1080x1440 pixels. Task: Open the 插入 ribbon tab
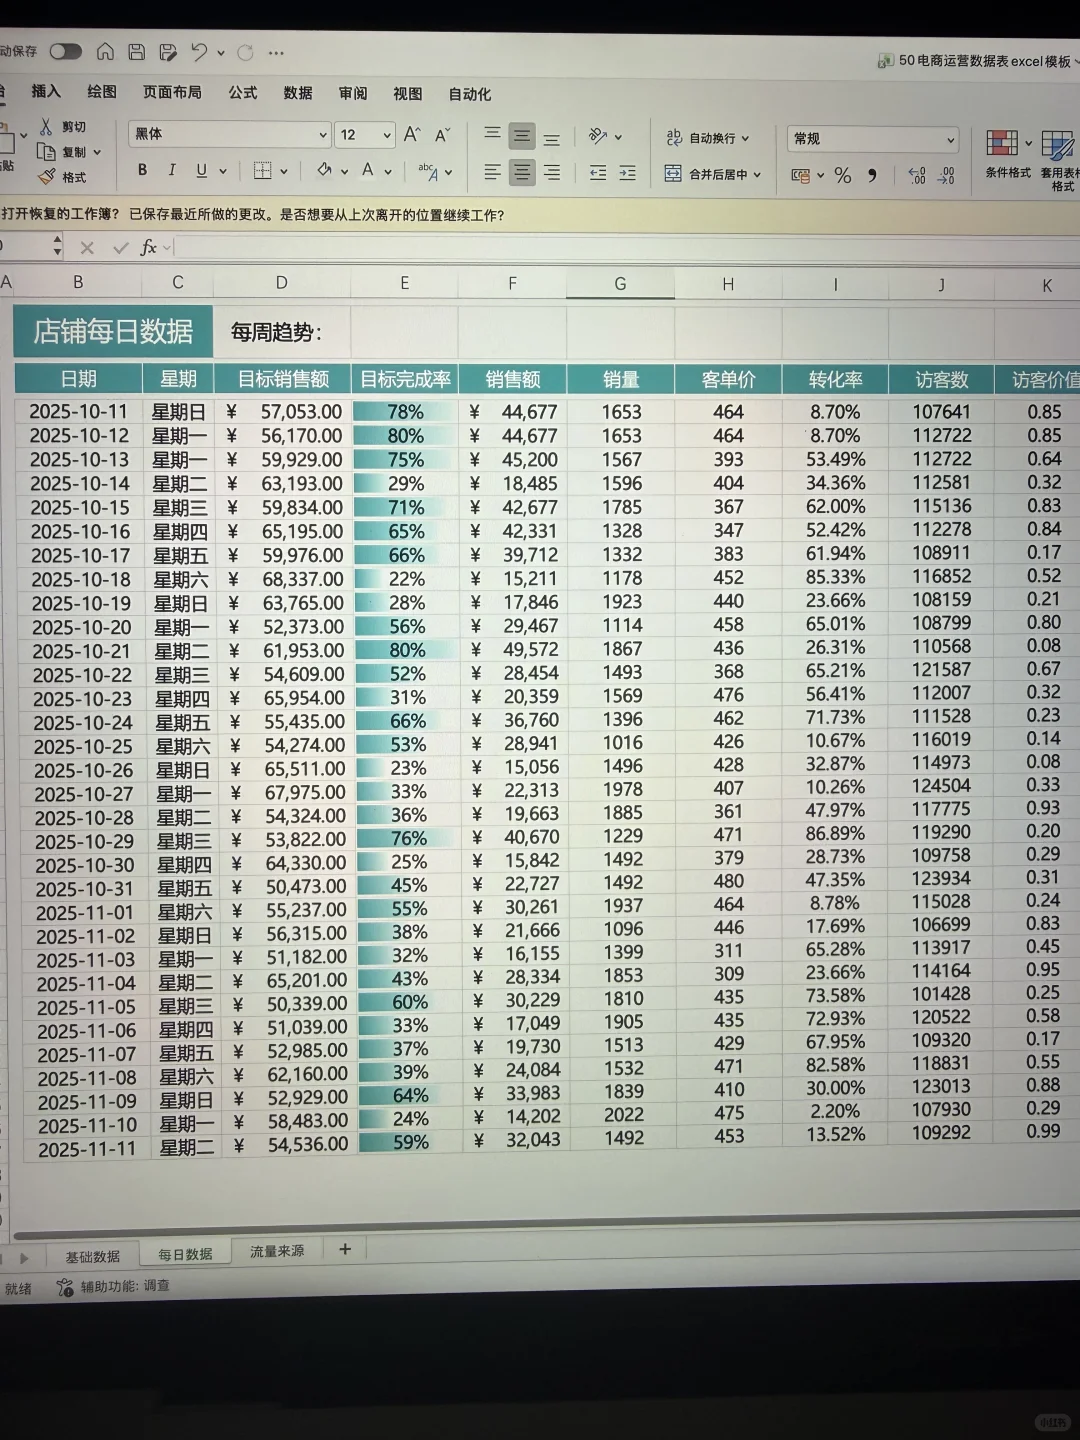tap(46, 91)
